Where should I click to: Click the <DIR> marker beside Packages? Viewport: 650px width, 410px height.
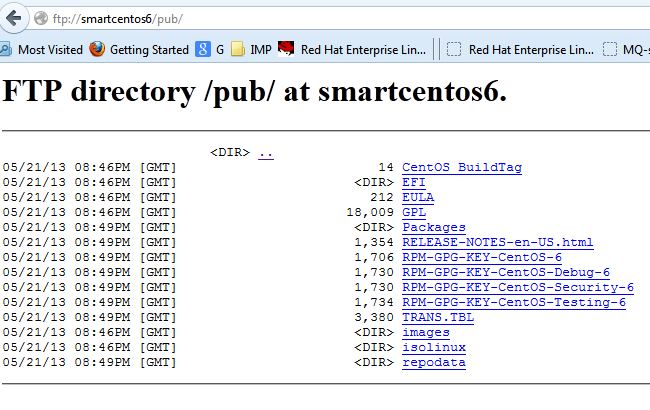pyautogui.click(x=374, y=227)
